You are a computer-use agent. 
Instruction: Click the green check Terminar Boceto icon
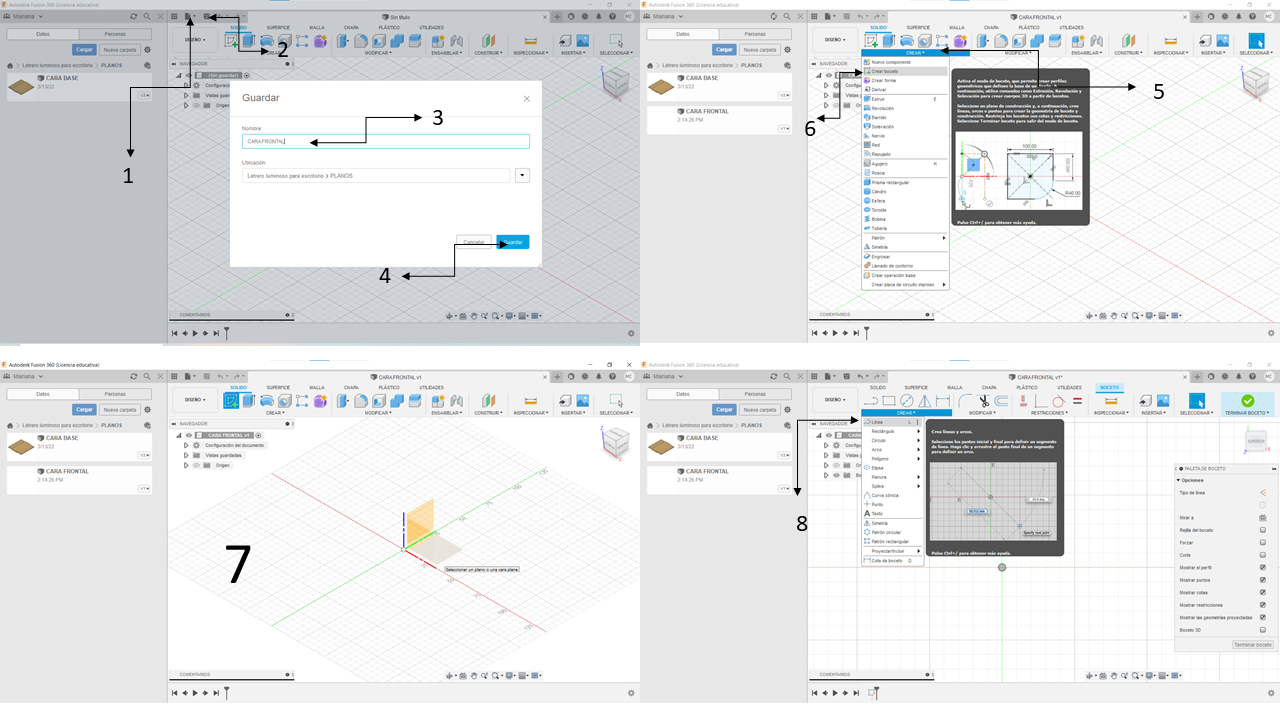coord(1247,401)
